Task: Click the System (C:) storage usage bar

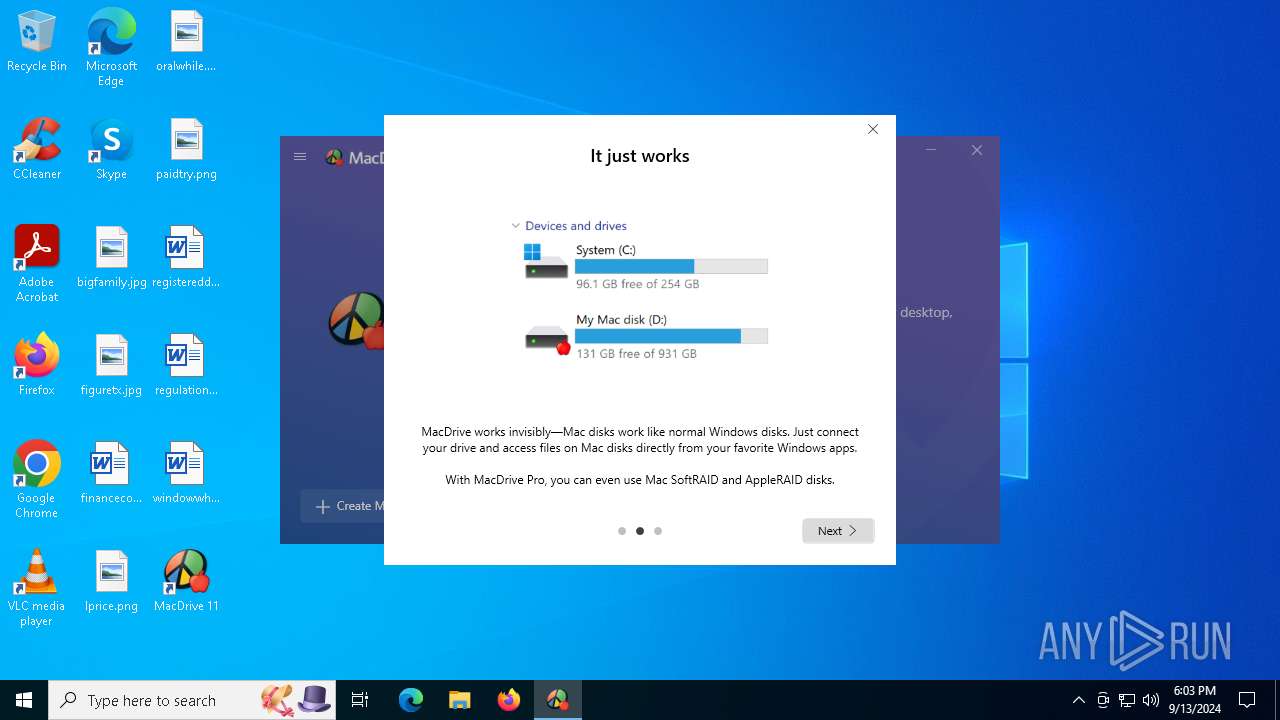Action: [x=671, y=267]
